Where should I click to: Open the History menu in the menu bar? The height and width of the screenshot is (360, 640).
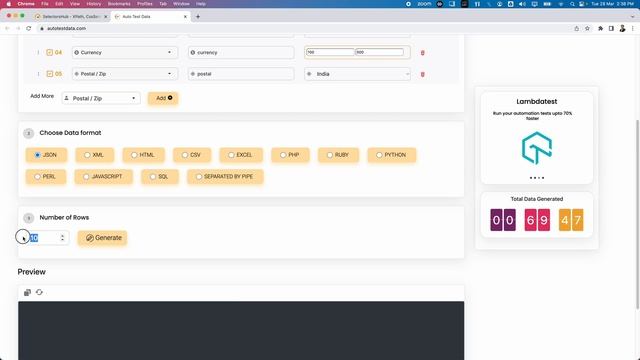(x=93, y=4)
